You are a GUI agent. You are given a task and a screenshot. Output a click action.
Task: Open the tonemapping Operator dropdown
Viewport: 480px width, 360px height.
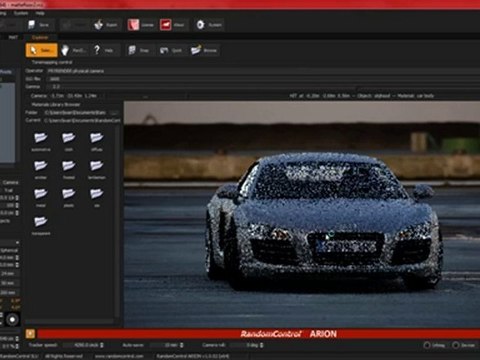[x=262, y=71]
